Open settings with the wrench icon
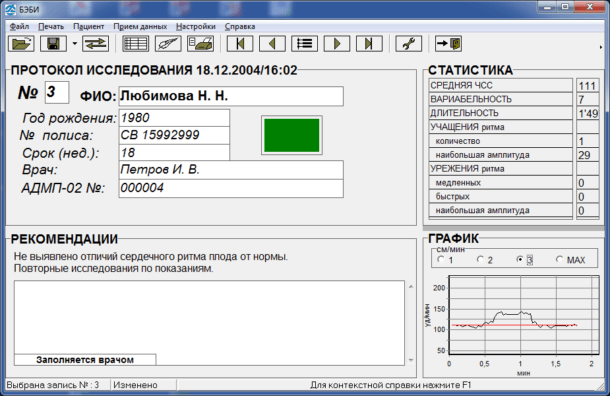This screenshot has width=610, height=396. (408, 44)
